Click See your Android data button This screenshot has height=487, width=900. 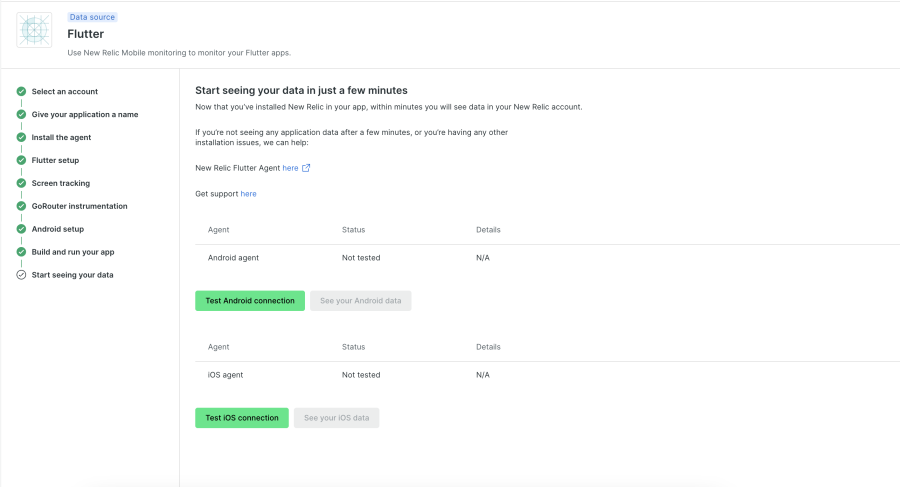360,301
